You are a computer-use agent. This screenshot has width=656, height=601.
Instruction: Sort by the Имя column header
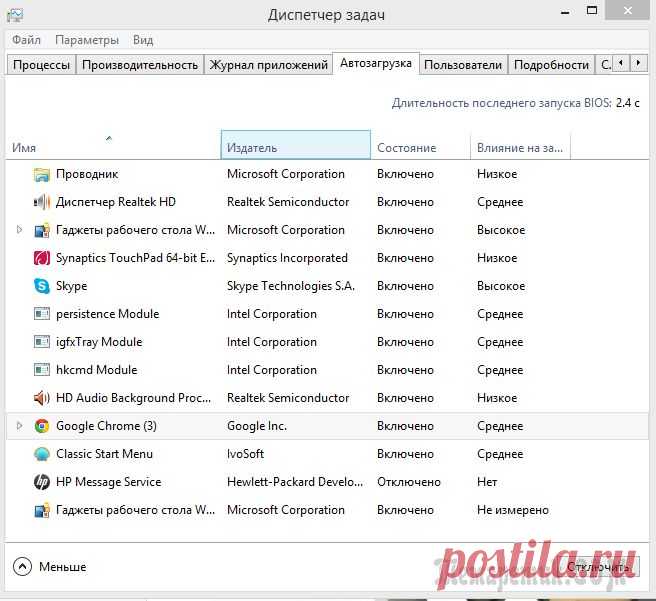(x=113, y=145)
